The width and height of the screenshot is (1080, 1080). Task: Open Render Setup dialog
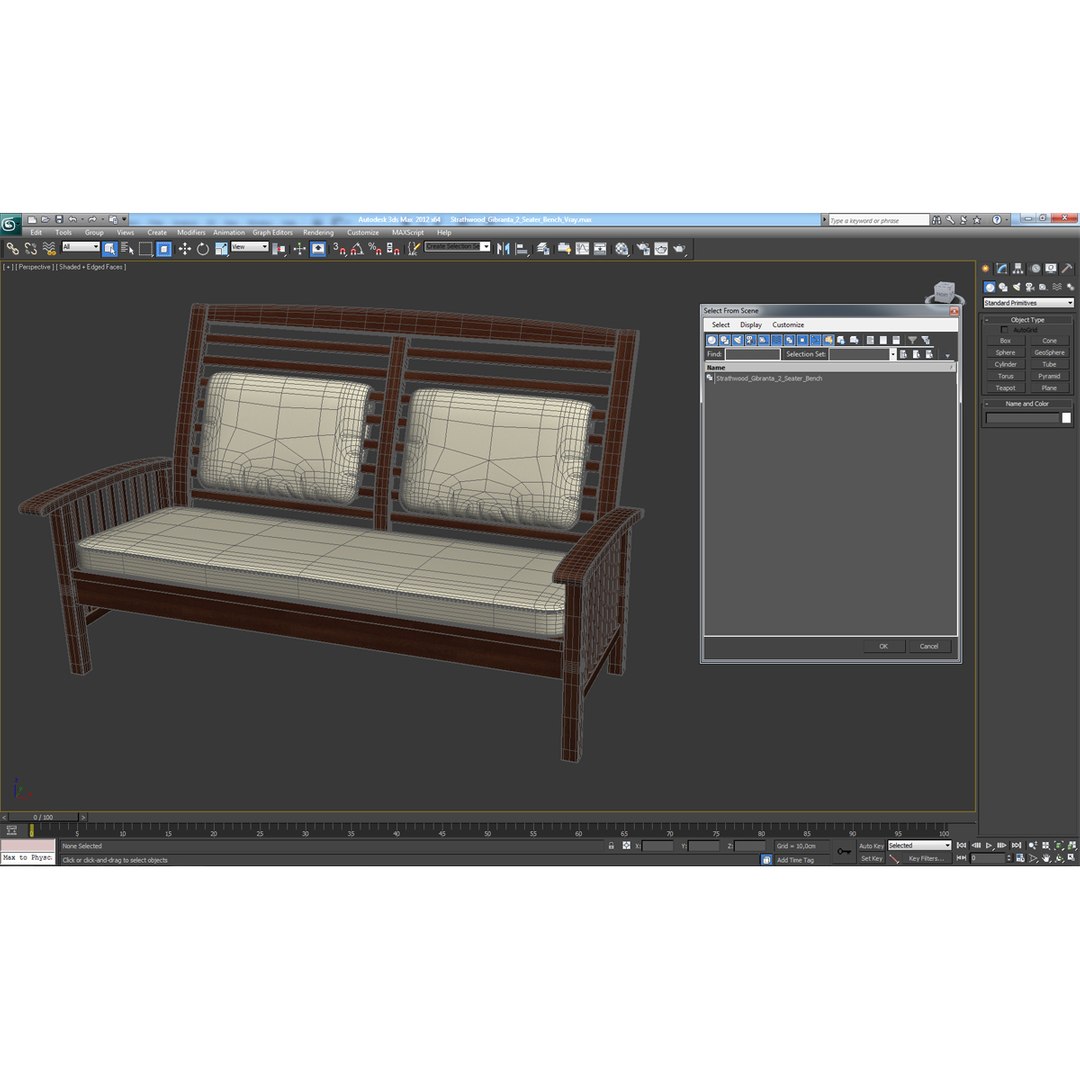643,249
